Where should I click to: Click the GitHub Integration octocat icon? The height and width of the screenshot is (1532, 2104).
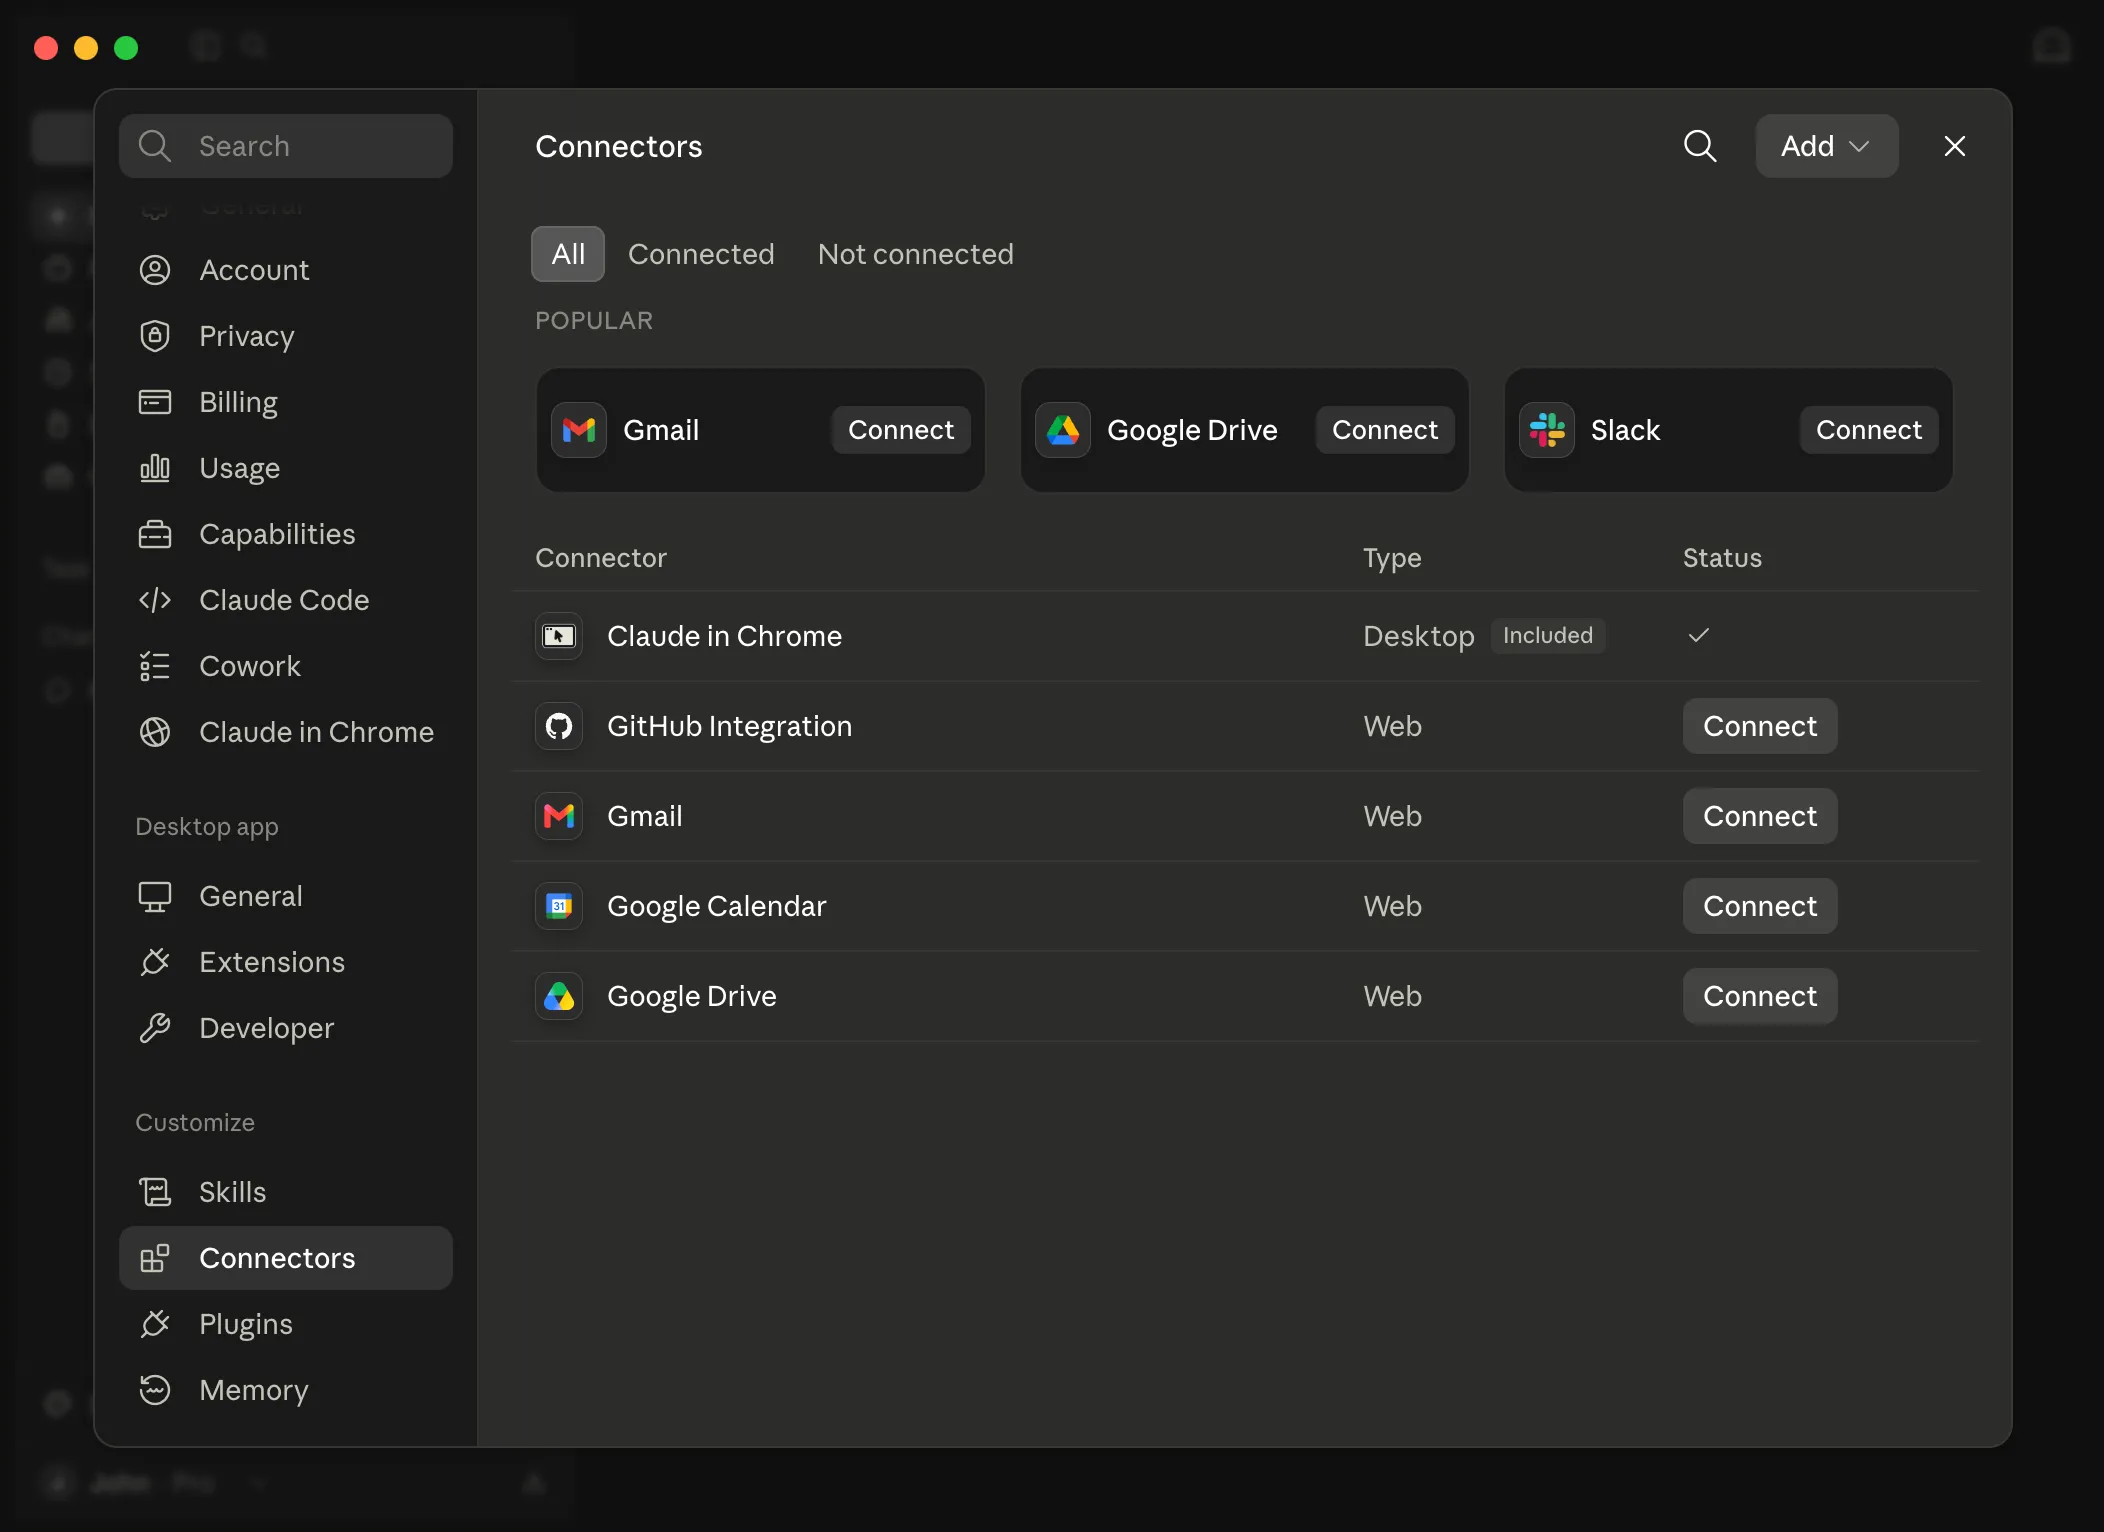click(x=559, y=726)
